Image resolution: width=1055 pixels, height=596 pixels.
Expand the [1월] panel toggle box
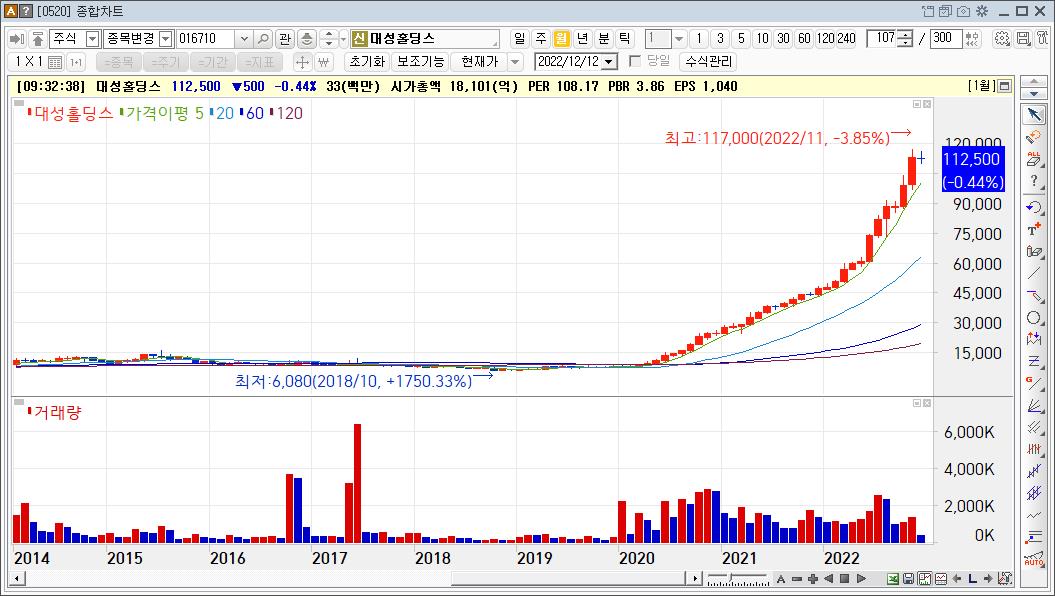[1005, 86]
